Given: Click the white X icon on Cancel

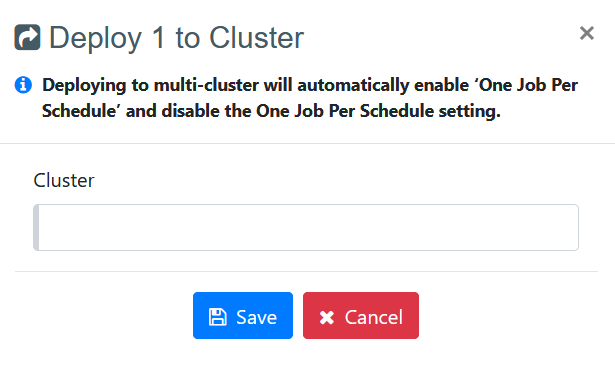Looking at the screenshot, I should point(326,317).
